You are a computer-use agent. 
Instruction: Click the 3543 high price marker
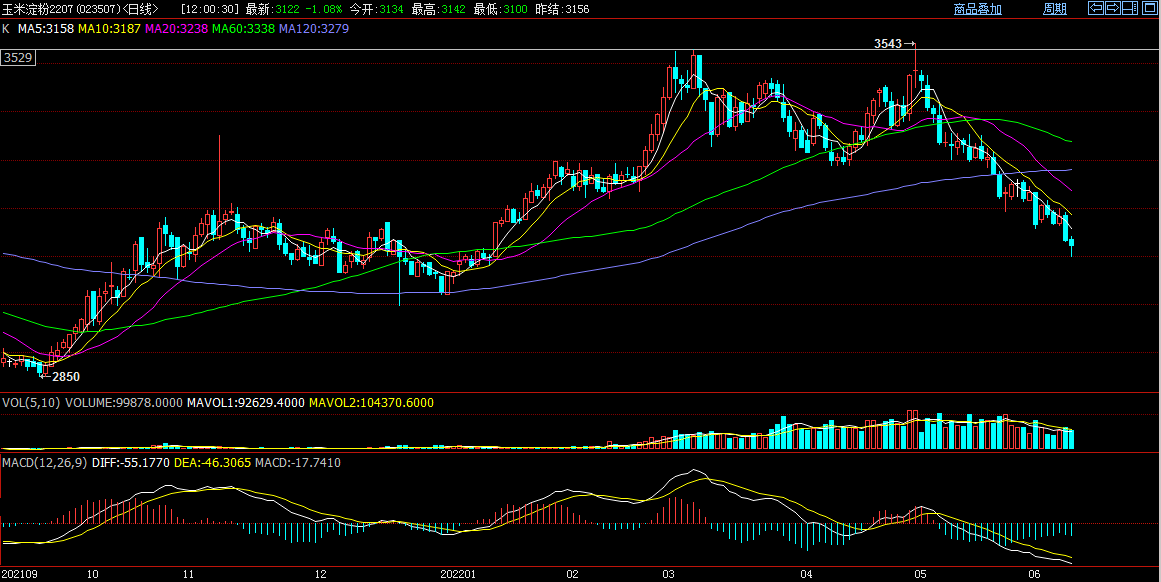[888, 44]
